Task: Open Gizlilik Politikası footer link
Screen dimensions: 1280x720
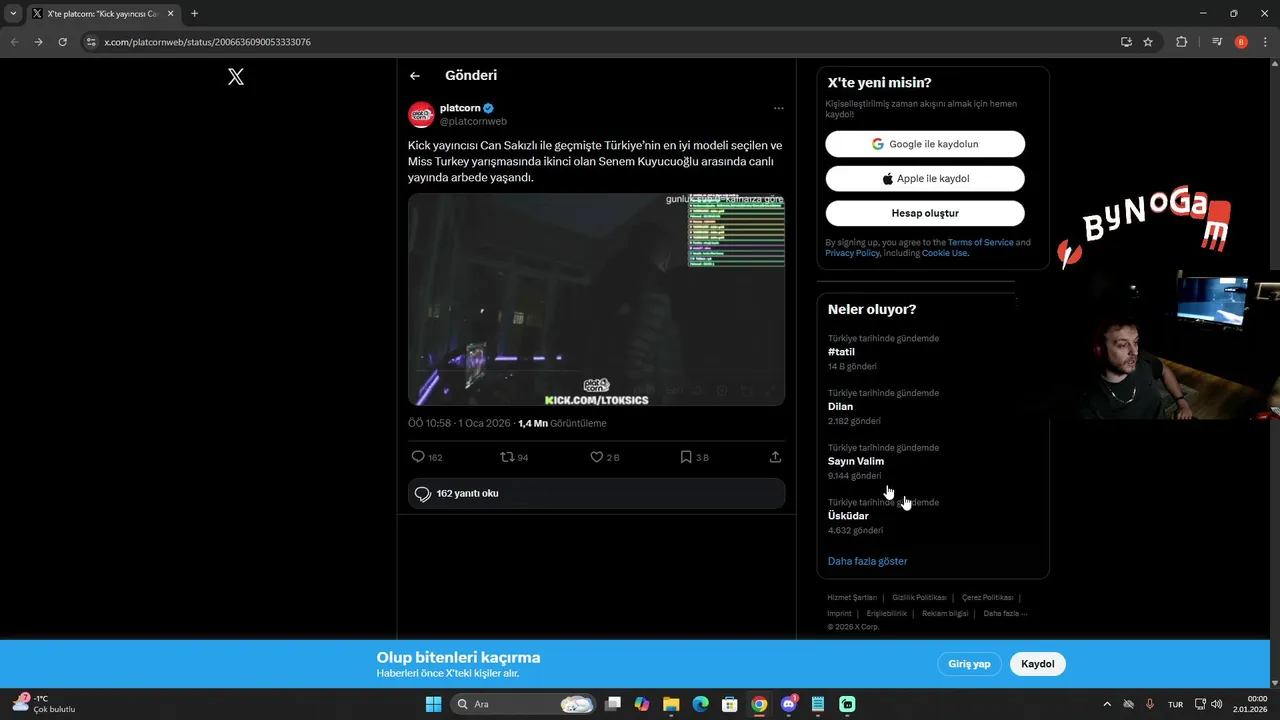Action: pyautogui.click(x=919, y=597)
